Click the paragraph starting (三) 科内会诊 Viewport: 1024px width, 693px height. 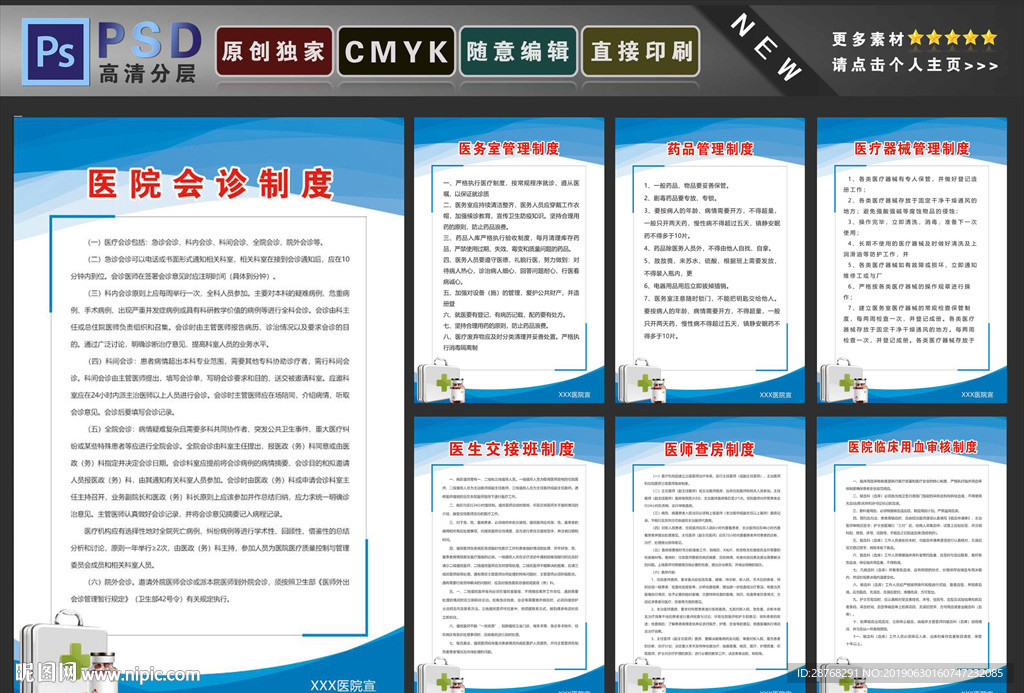(210, 319)
